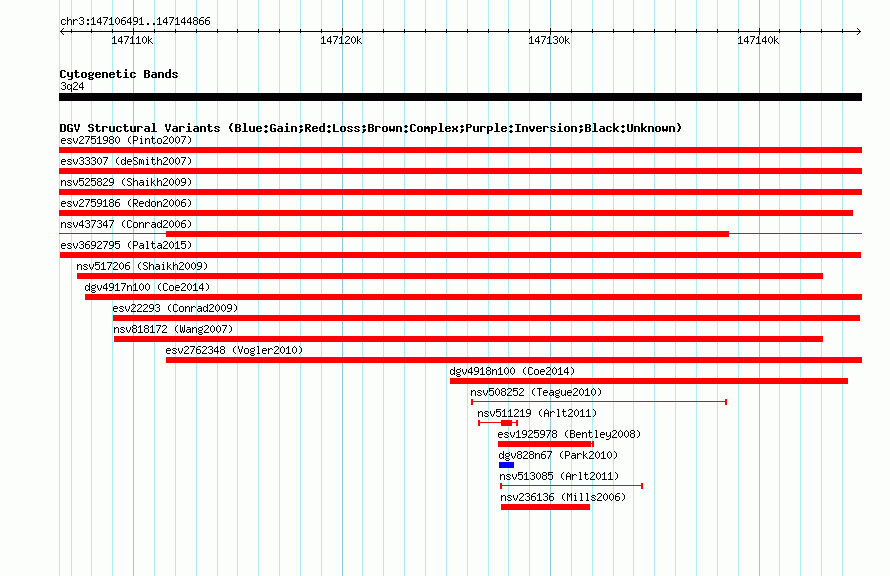
Task: Select the red bar under esv33307 (deSmith2007)
Action: pos(460,171)
